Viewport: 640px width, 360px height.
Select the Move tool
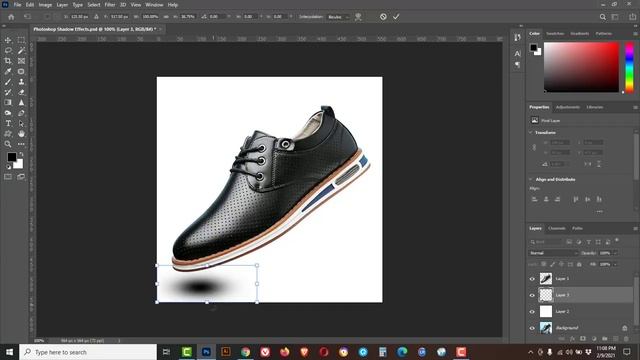pos(8,40)
